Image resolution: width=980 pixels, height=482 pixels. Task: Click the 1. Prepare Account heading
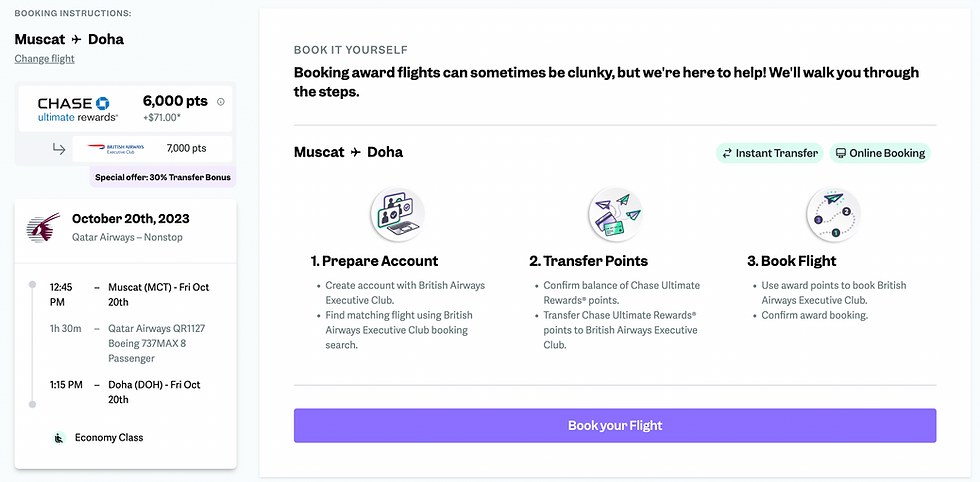pos(374,261)
